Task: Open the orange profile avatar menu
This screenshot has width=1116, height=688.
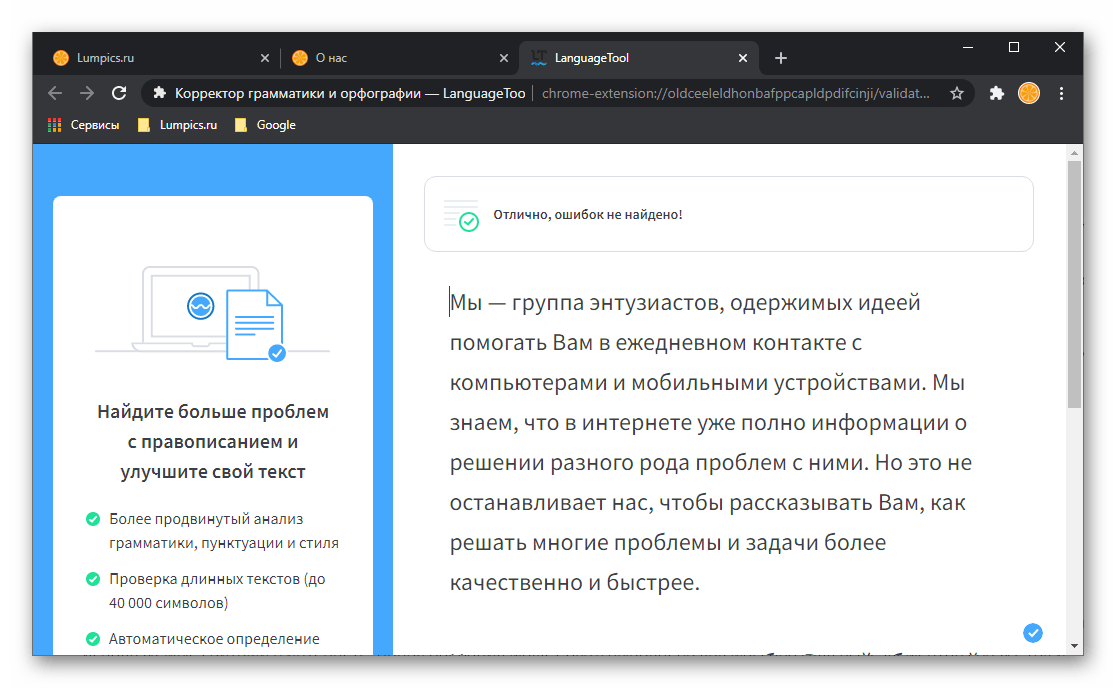Action: pyautogui.click(x=1028, y=93)
